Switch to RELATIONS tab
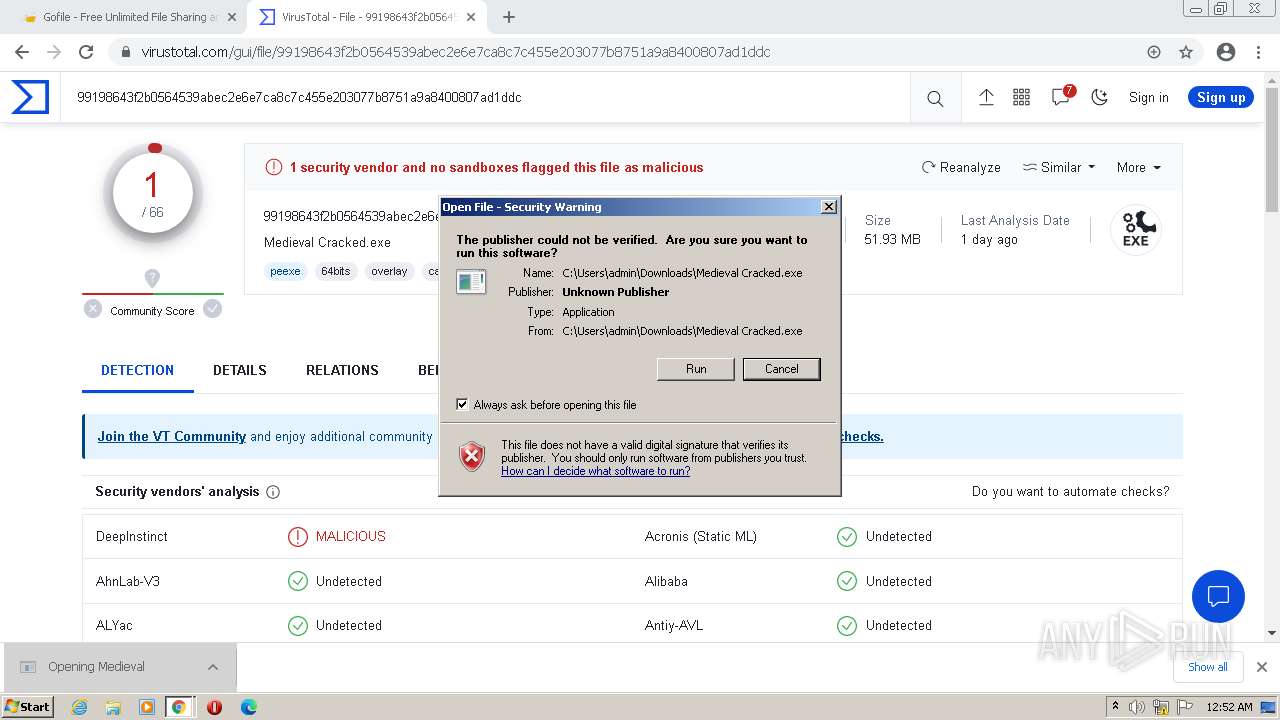 point(342,370)
